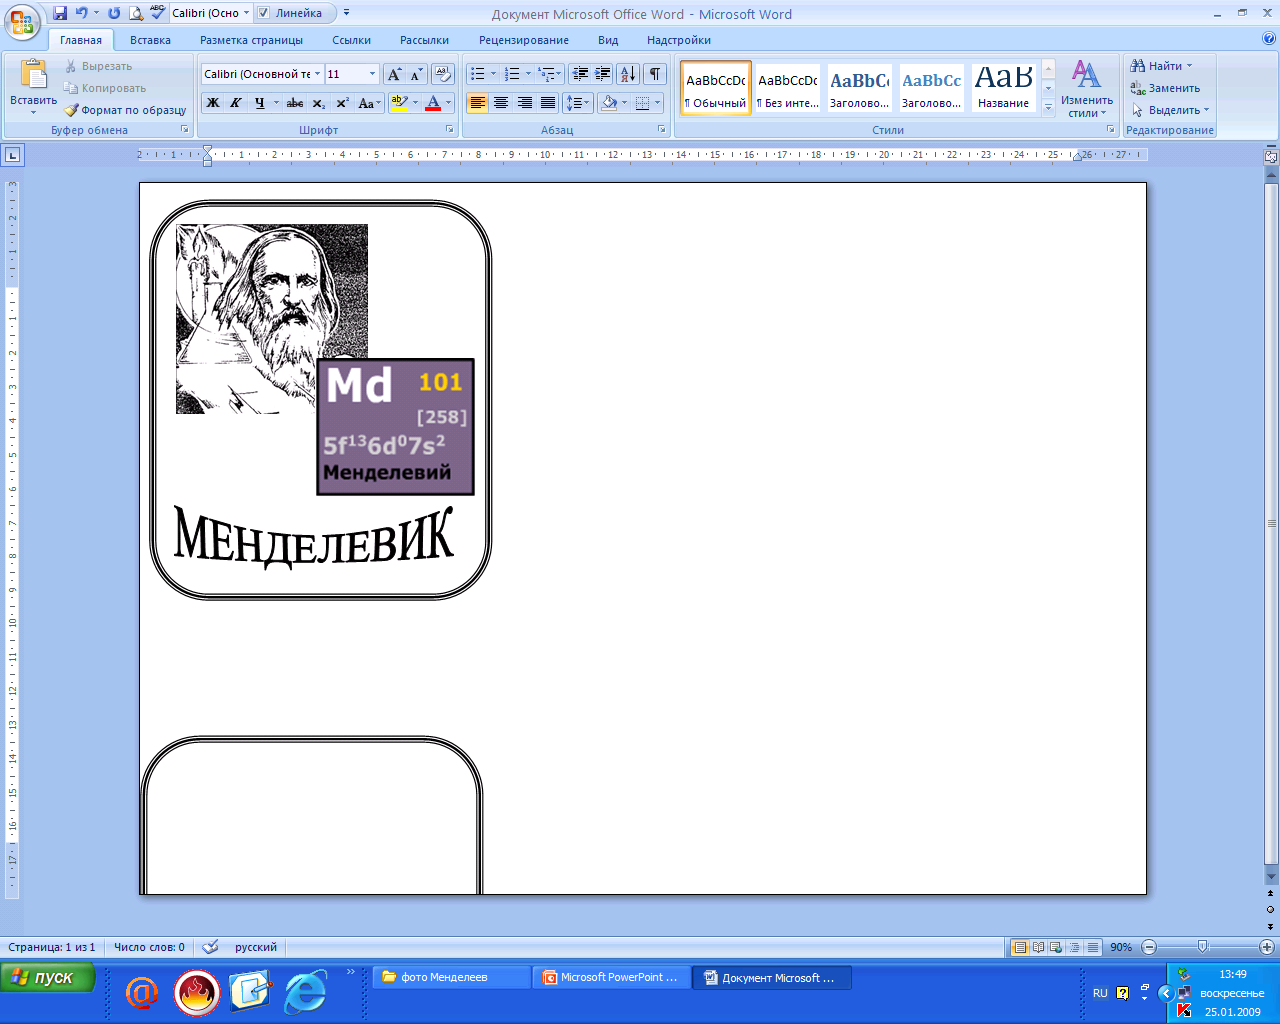Select Обычный style
The height and width of the screenshot is (1024, 1280).
click(x=716, y=88)
